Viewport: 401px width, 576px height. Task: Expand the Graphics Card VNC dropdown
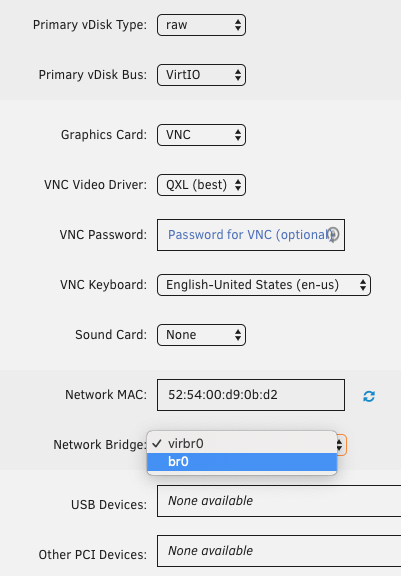tap(201, 135)
